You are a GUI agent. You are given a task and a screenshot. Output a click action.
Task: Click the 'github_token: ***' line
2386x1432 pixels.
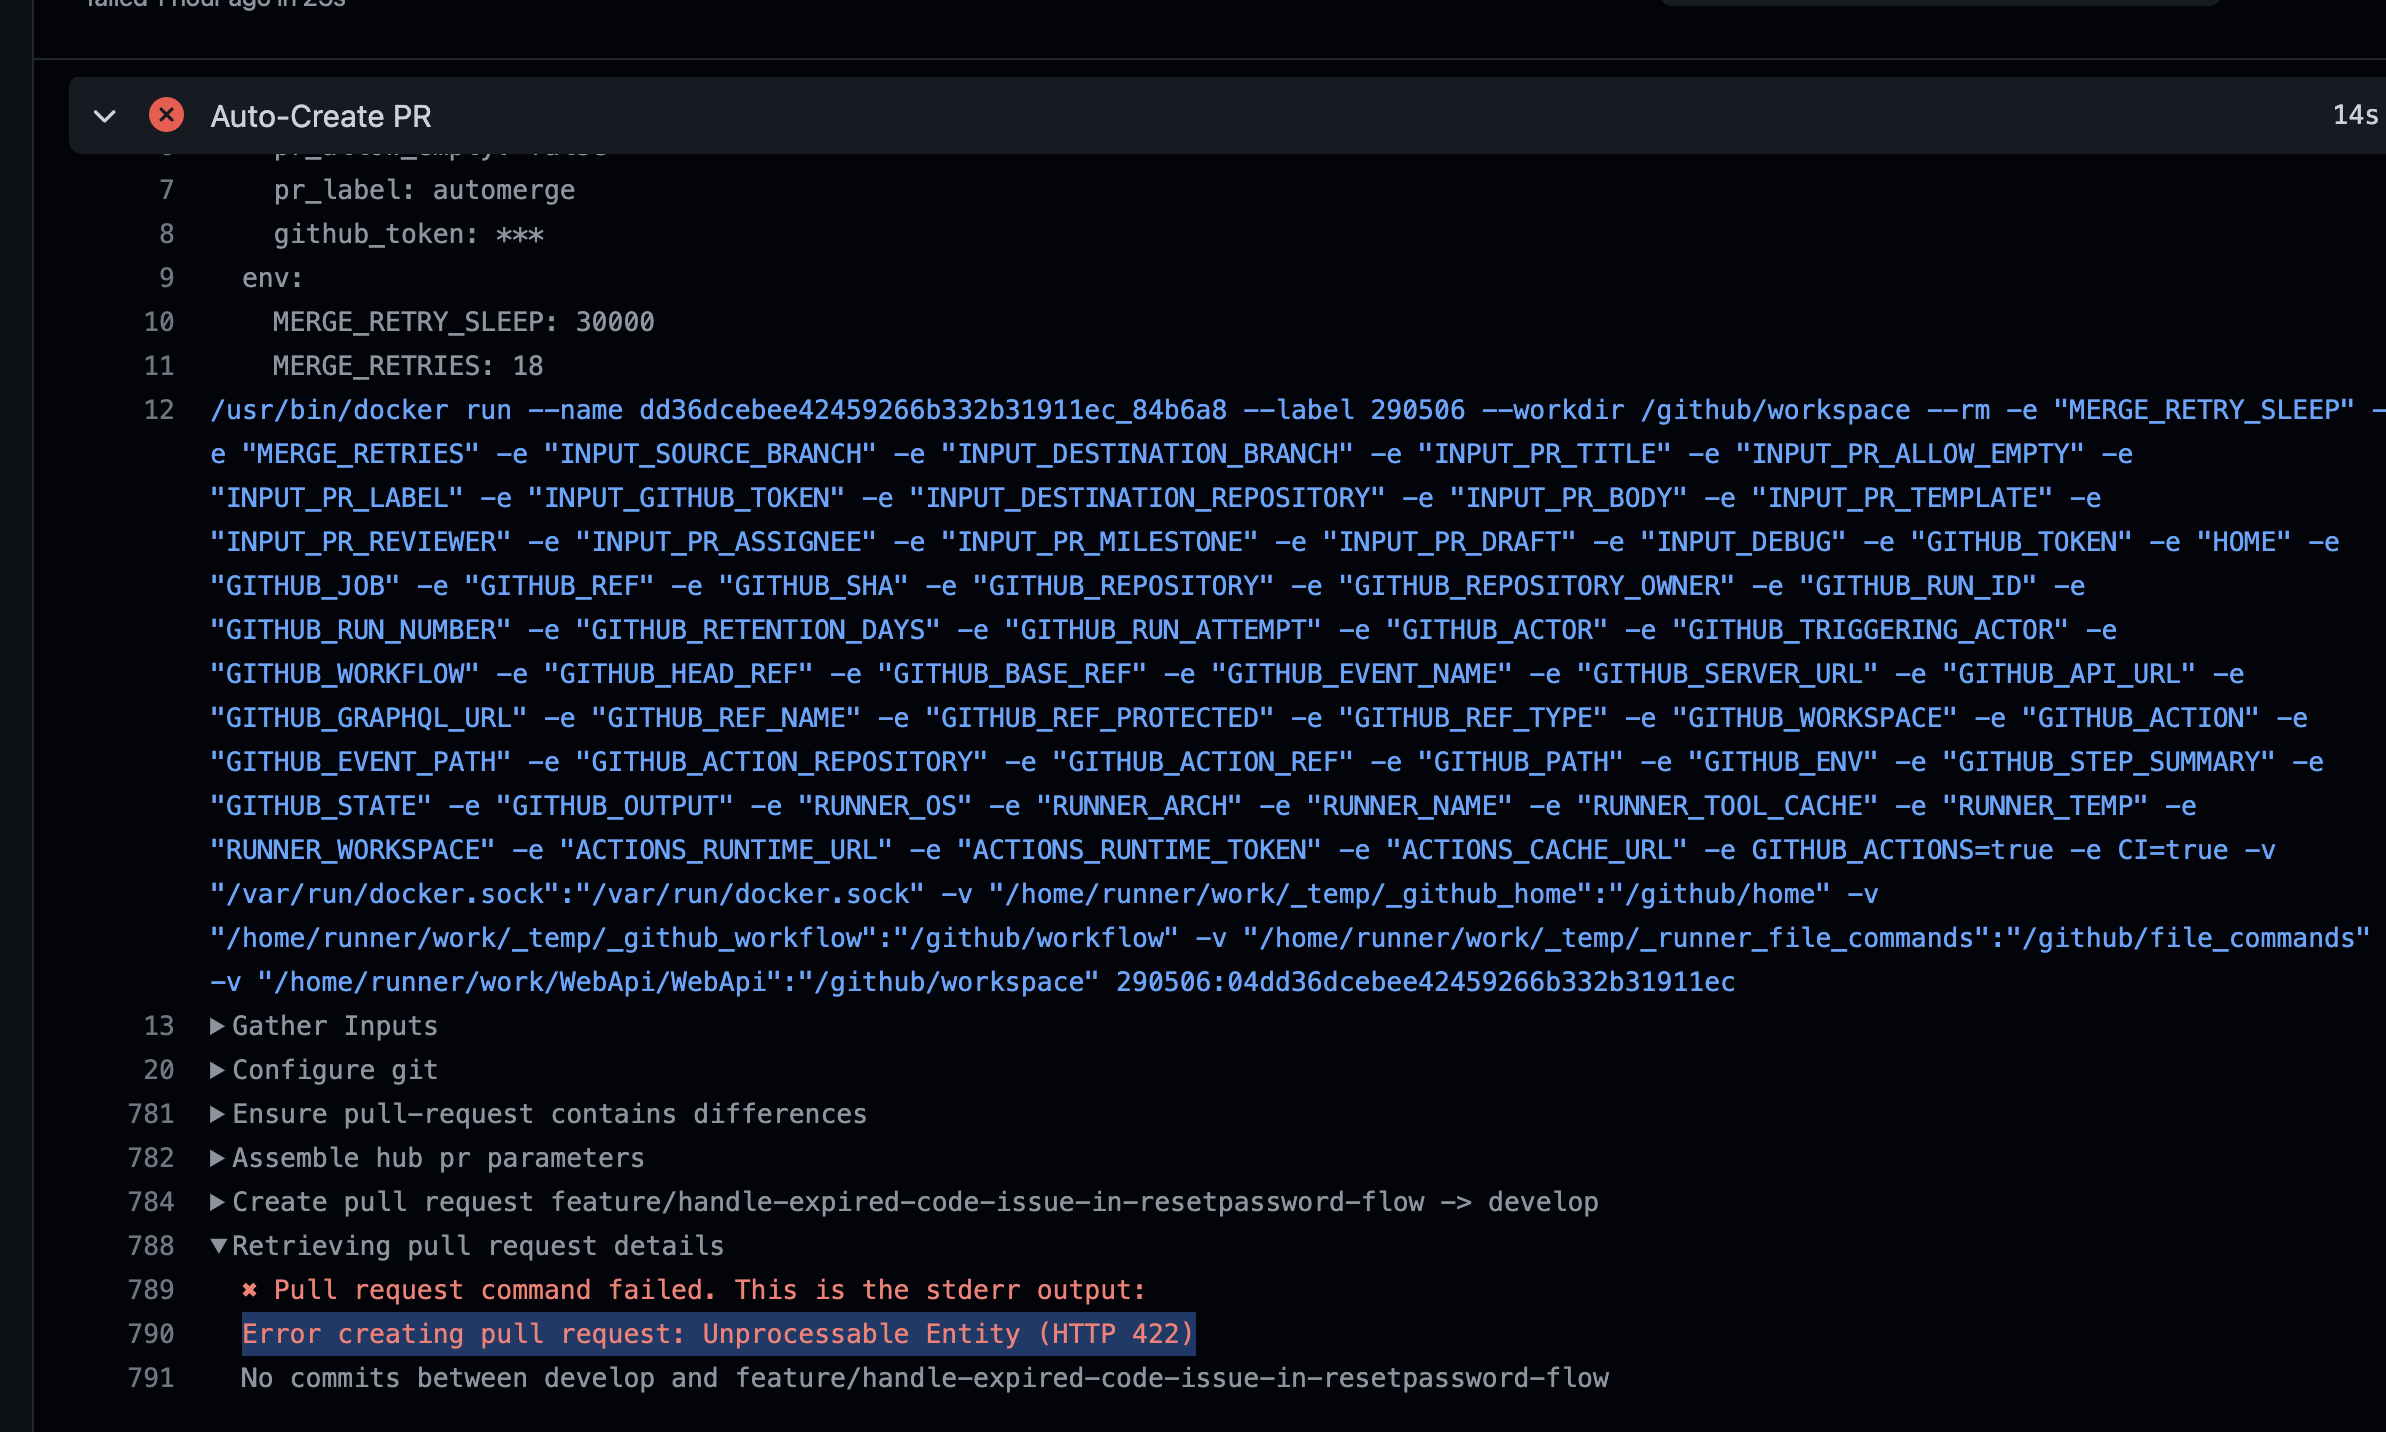tap(408, 234)
